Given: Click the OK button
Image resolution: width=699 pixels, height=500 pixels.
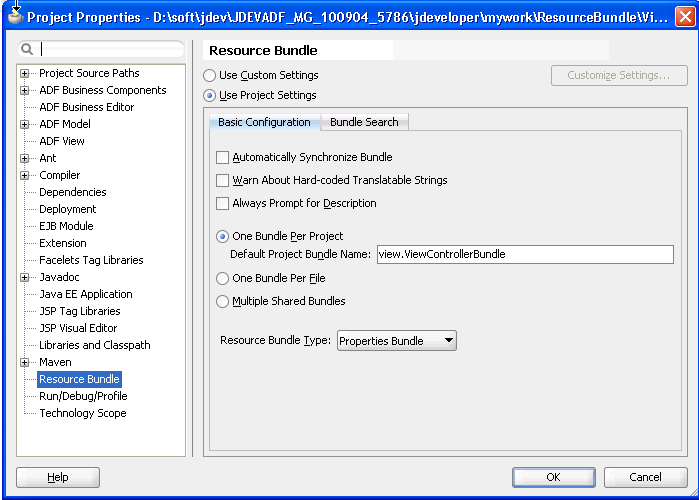Looking at the screenshot, I should 553,477.
